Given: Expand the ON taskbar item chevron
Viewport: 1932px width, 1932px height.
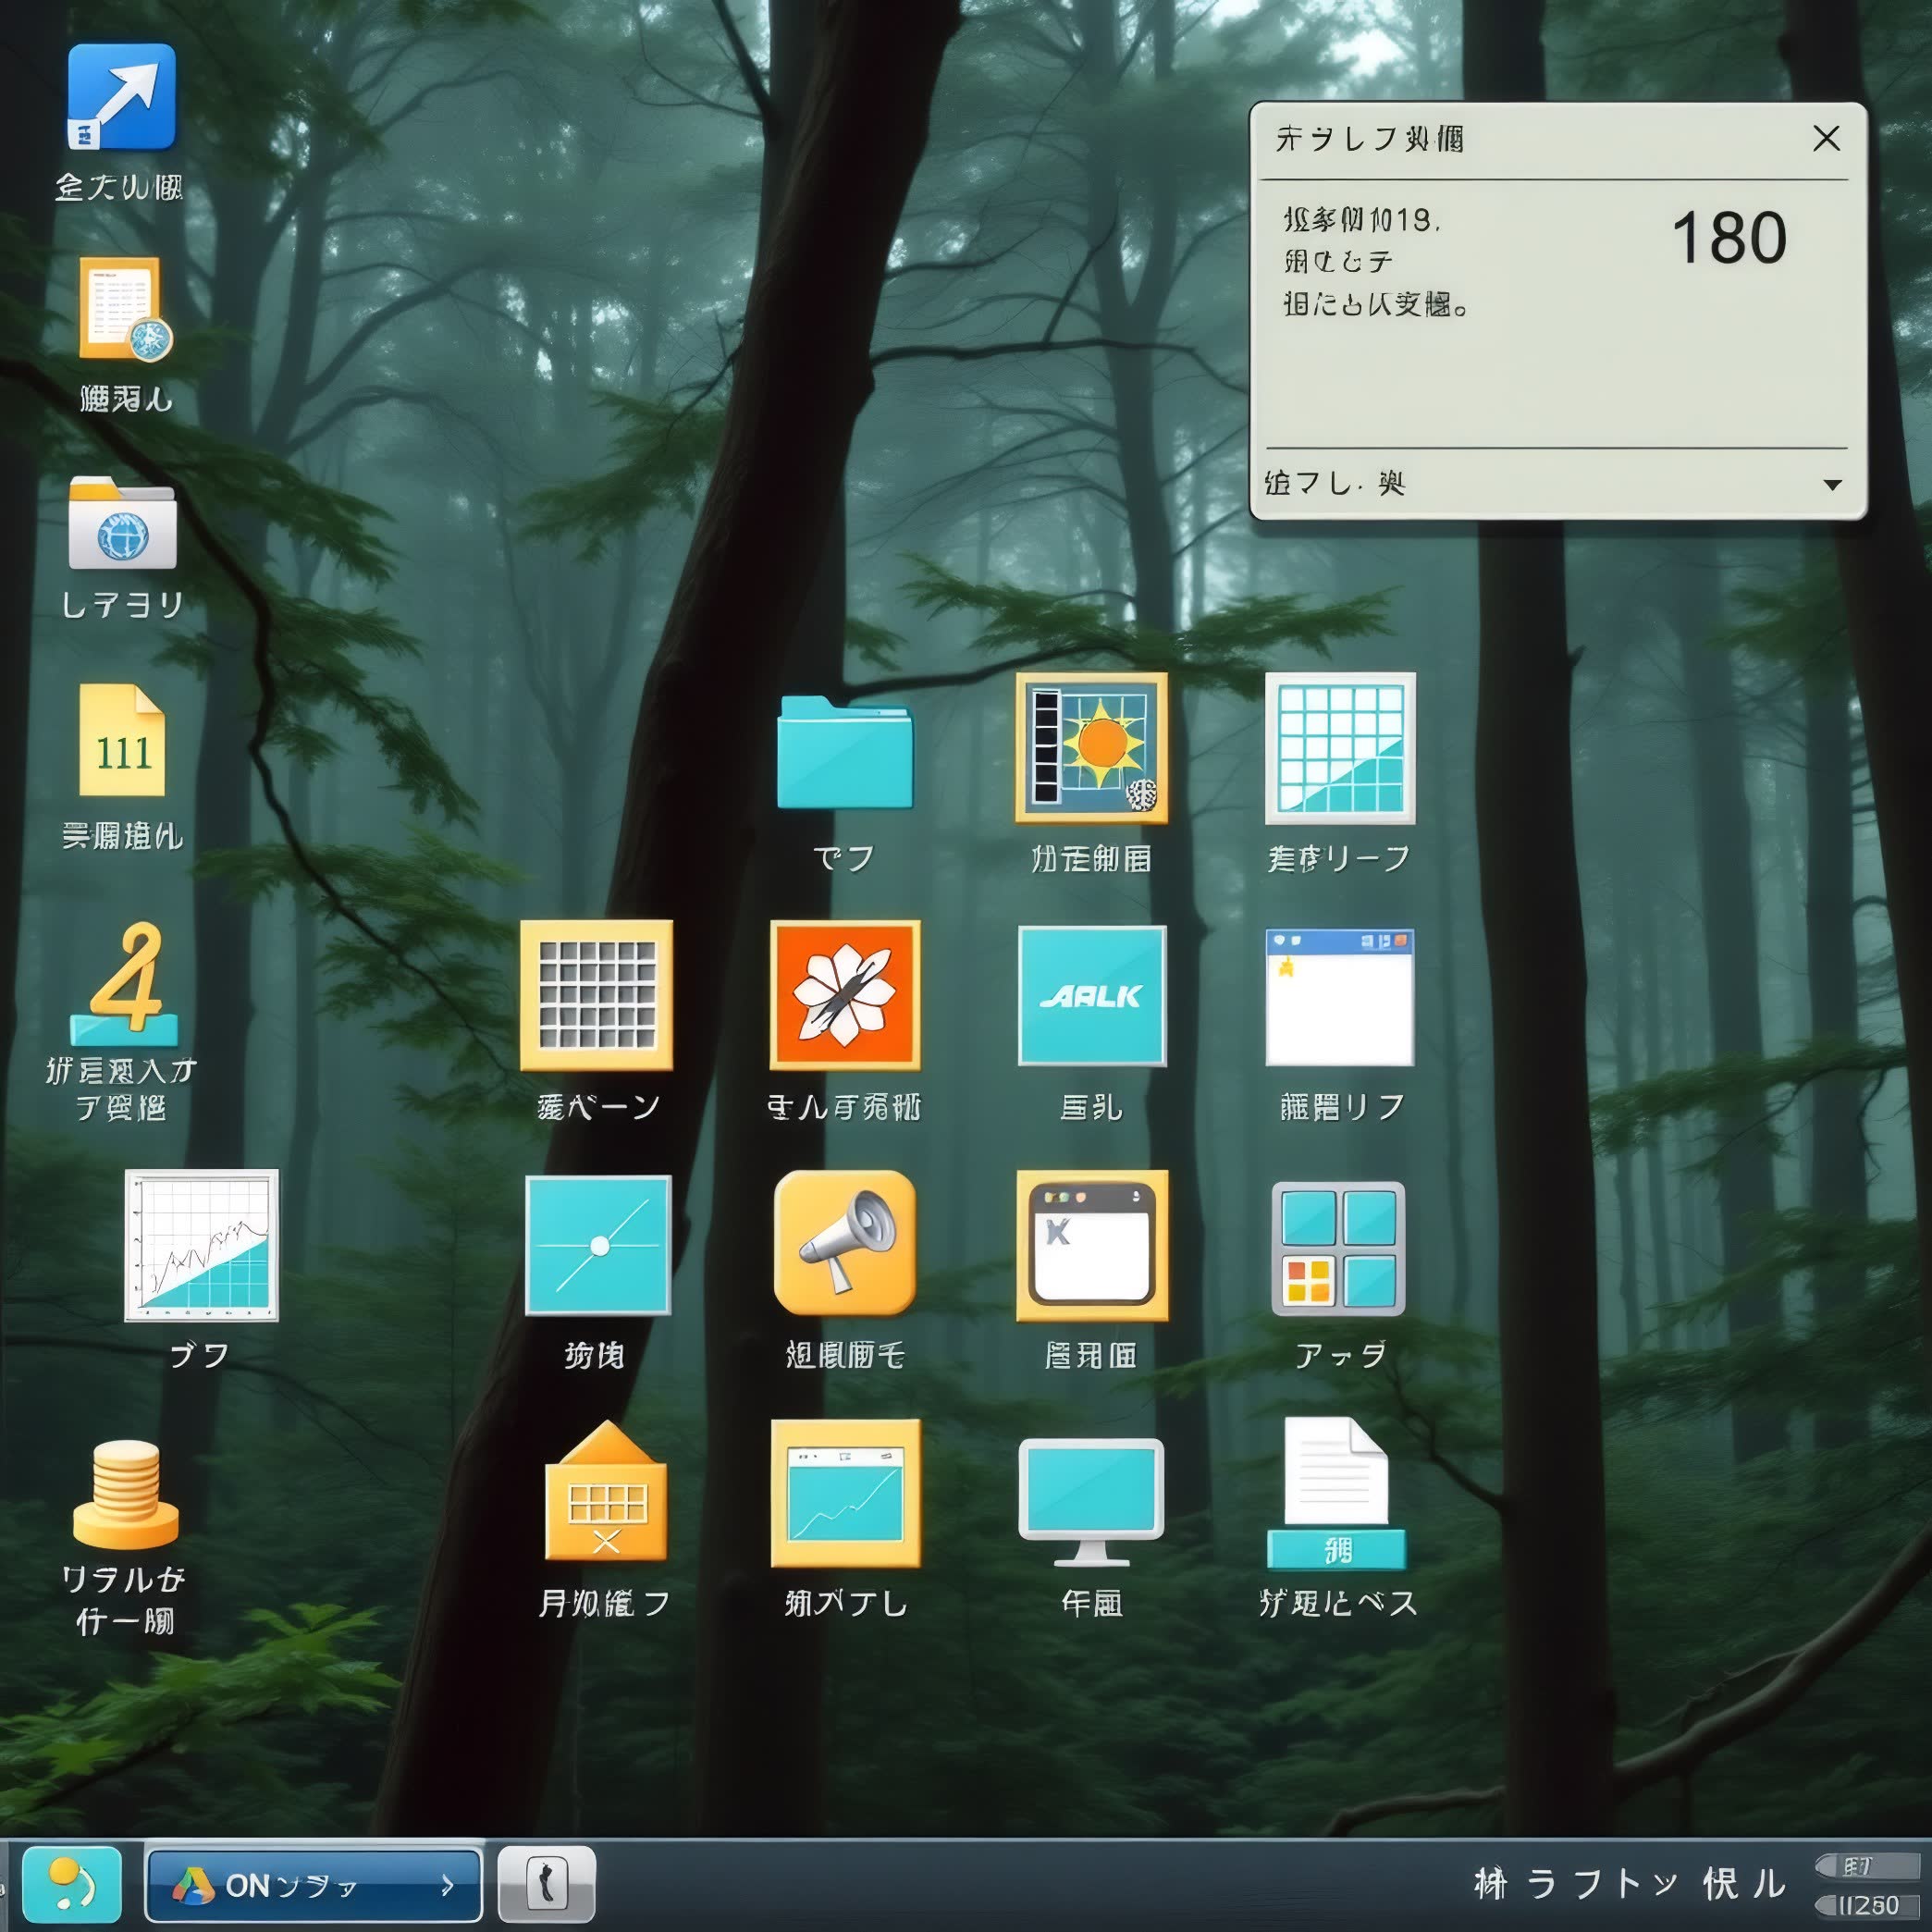Looking at the screenshot, I should [447, 1885].
